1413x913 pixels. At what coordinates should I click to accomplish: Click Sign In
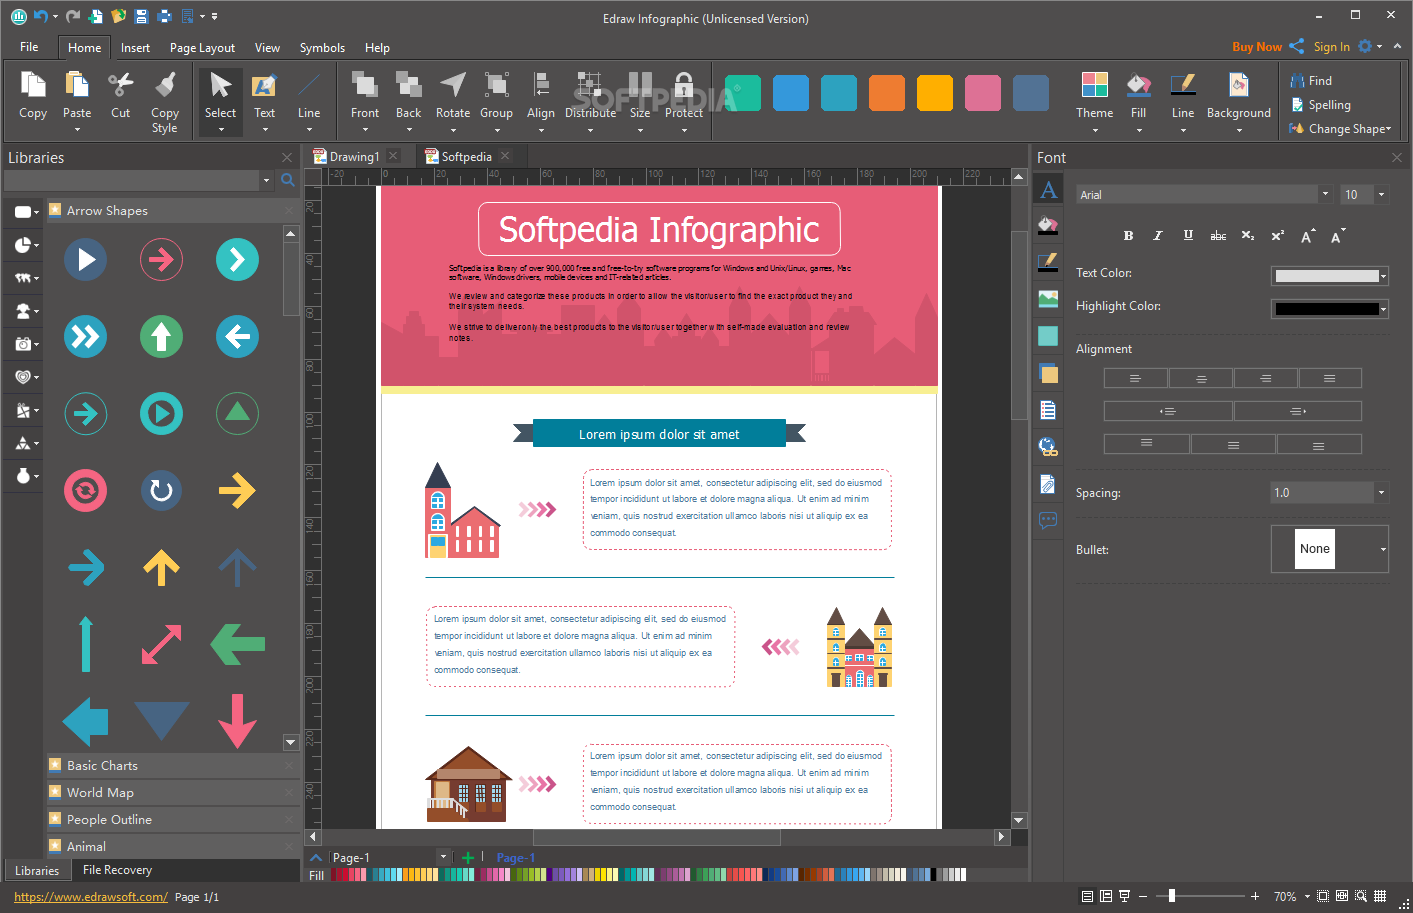pyautogui.click(x=1331, y=47)
